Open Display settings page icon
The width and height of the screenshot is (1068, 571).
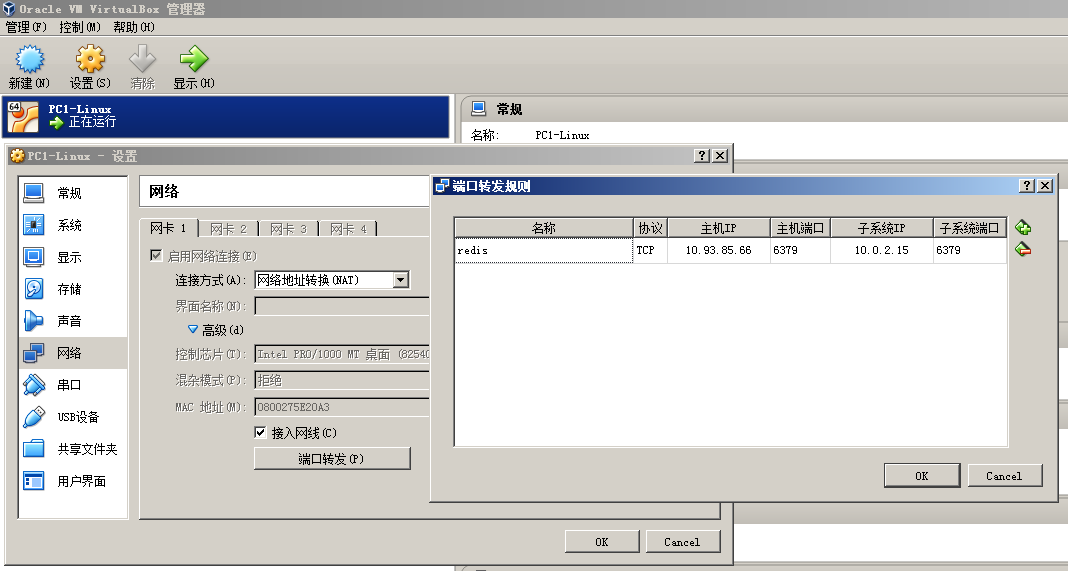pyautogui.click(x=33, y=257)
